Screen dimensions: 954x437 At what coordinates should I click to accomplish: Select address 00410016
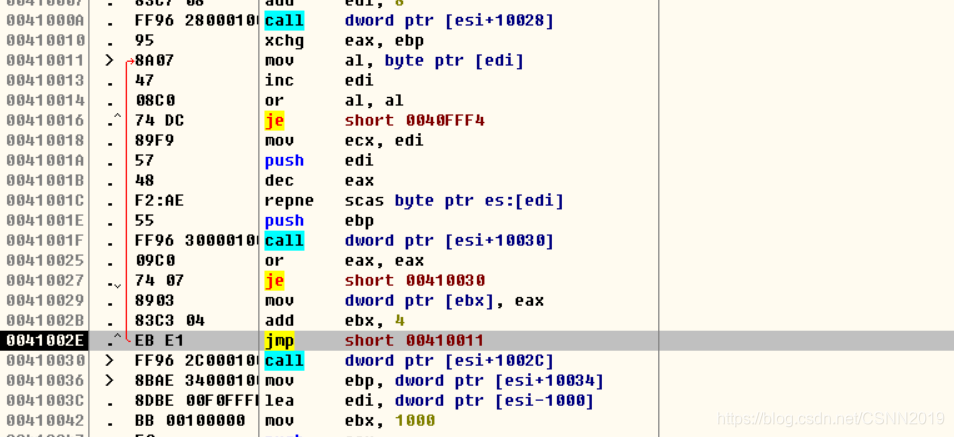pos(45,121)
